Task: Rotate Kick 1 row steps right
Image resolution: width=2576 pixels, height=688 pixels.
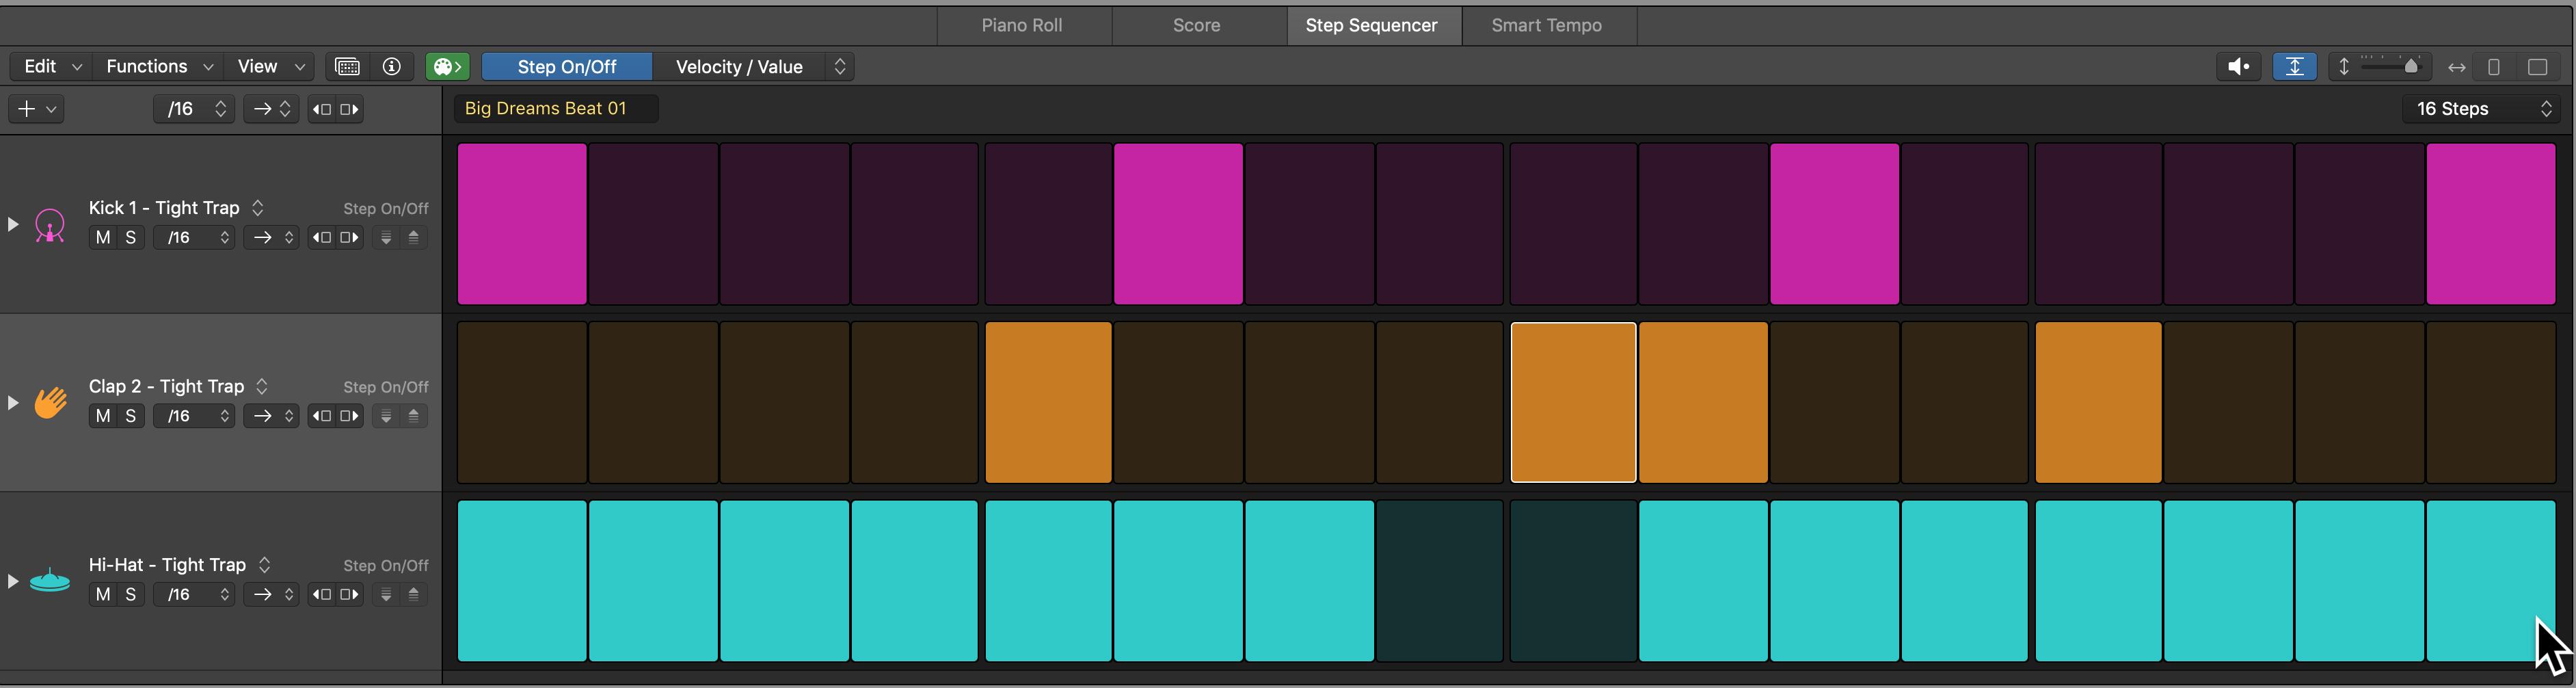Action: tap(349, 238)
